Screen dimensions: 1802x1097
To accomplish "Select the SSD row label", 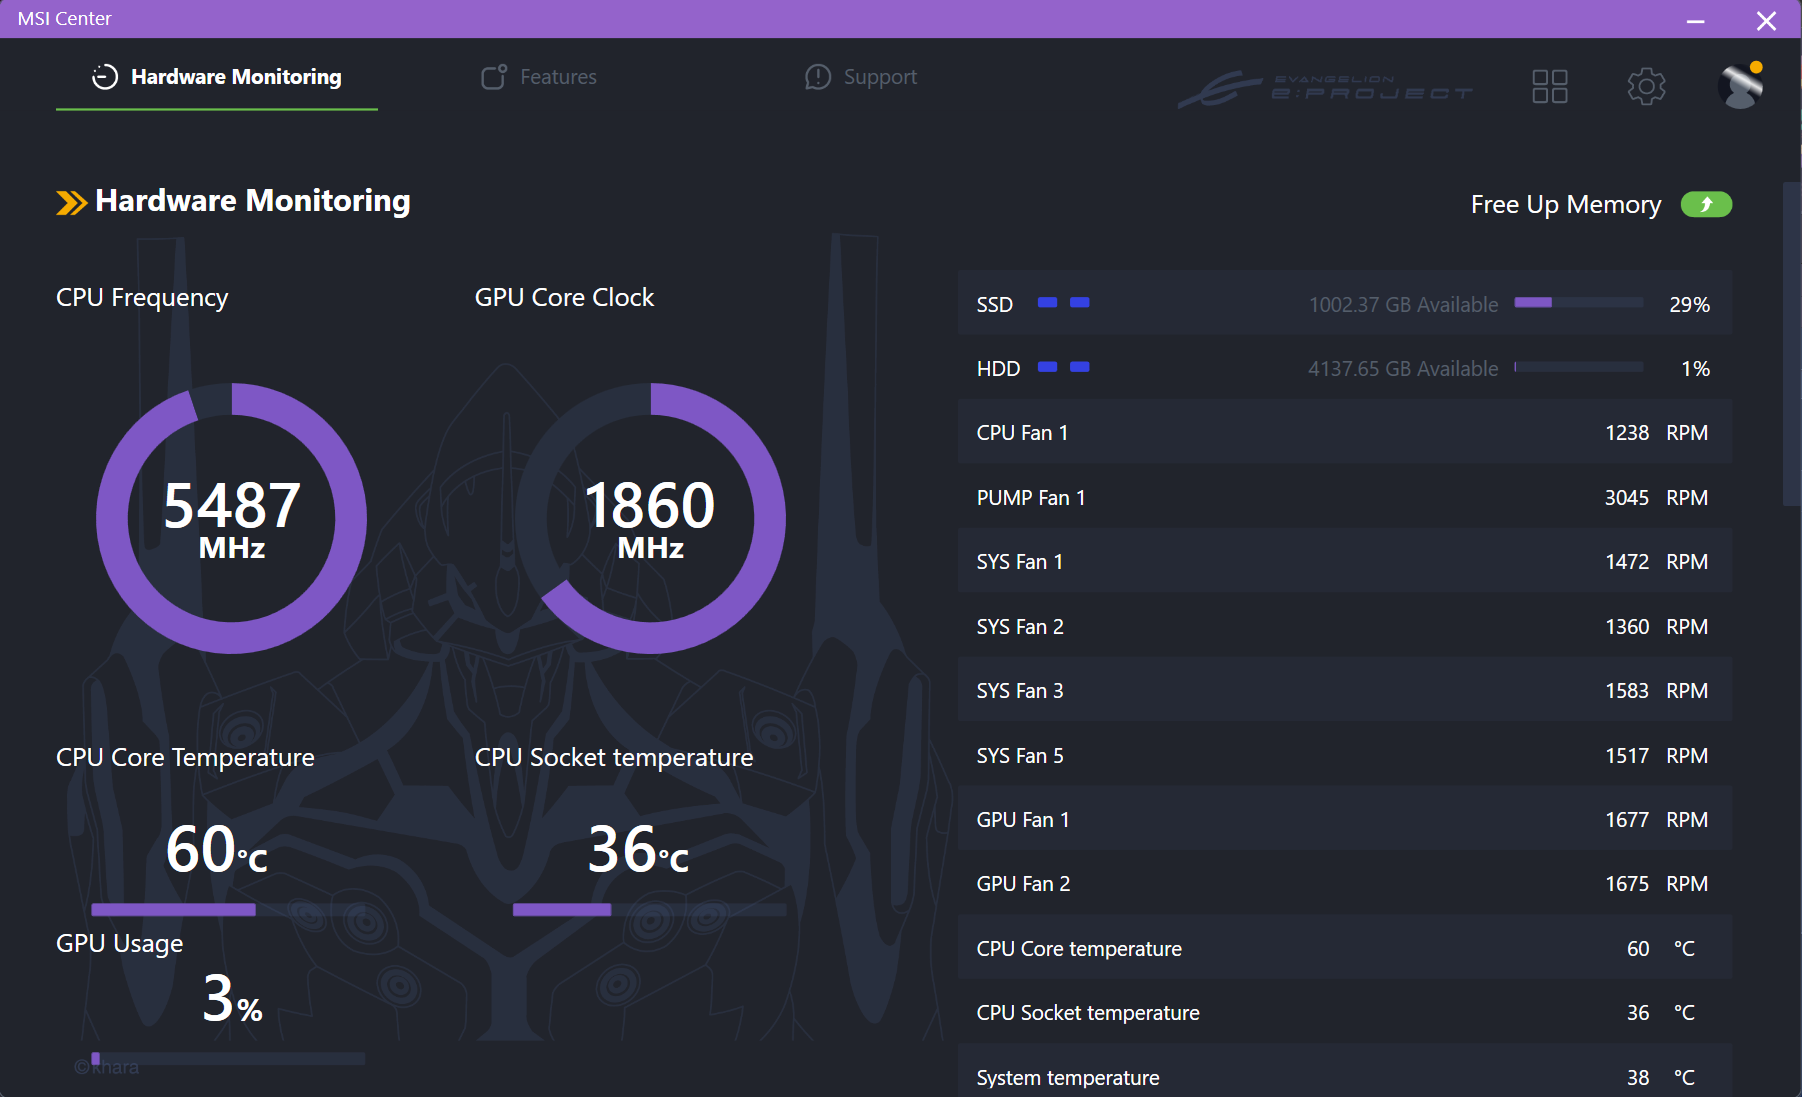I will (x=995, y=304).
